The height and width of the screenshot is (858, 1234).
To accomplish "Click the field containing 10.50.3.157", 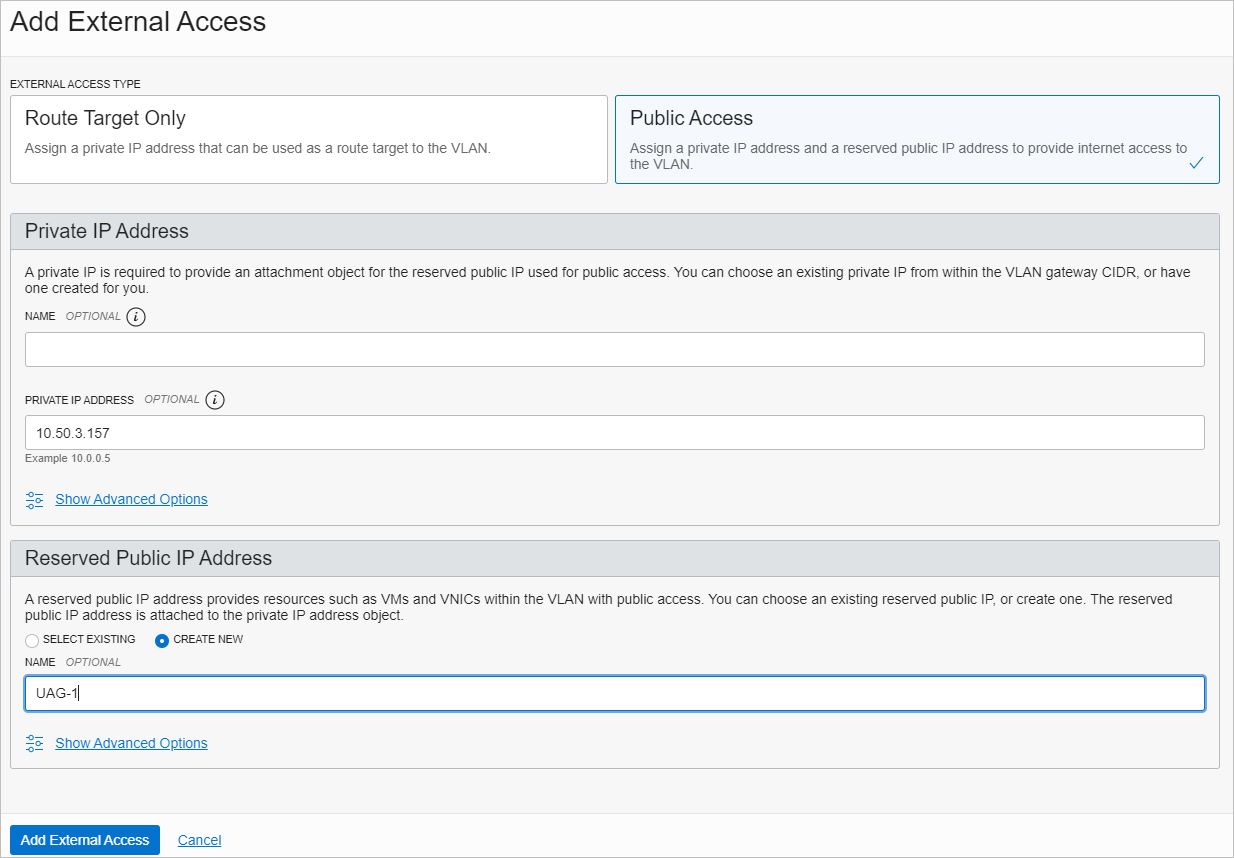I will click(x=614, y=433).
